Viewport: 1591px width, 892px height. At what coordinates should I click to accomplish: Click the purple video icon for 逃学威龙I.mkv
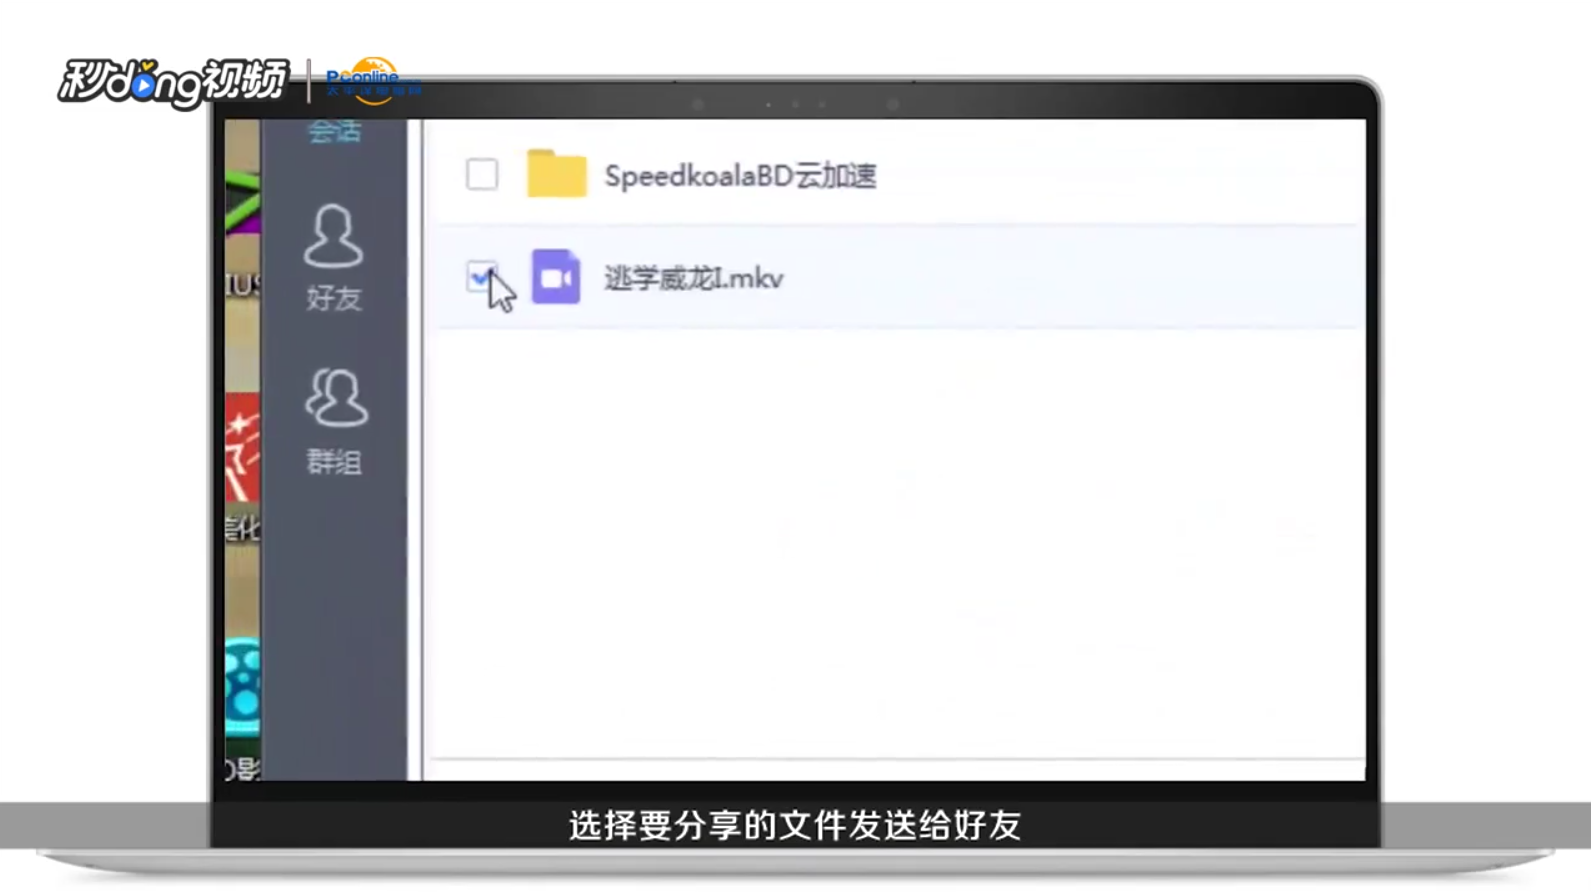(x=555, y=277)
